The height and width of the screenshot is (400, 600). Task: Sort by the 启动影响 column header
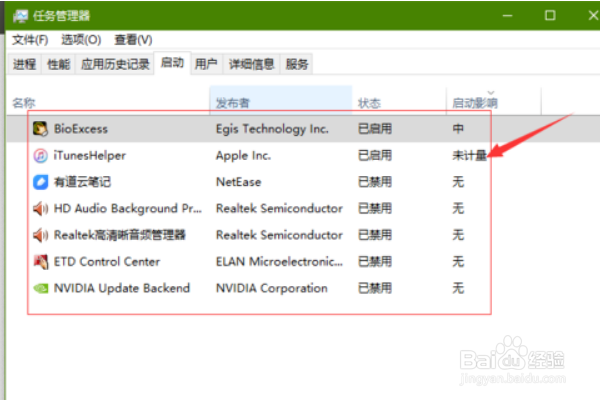tap(494, 102)
